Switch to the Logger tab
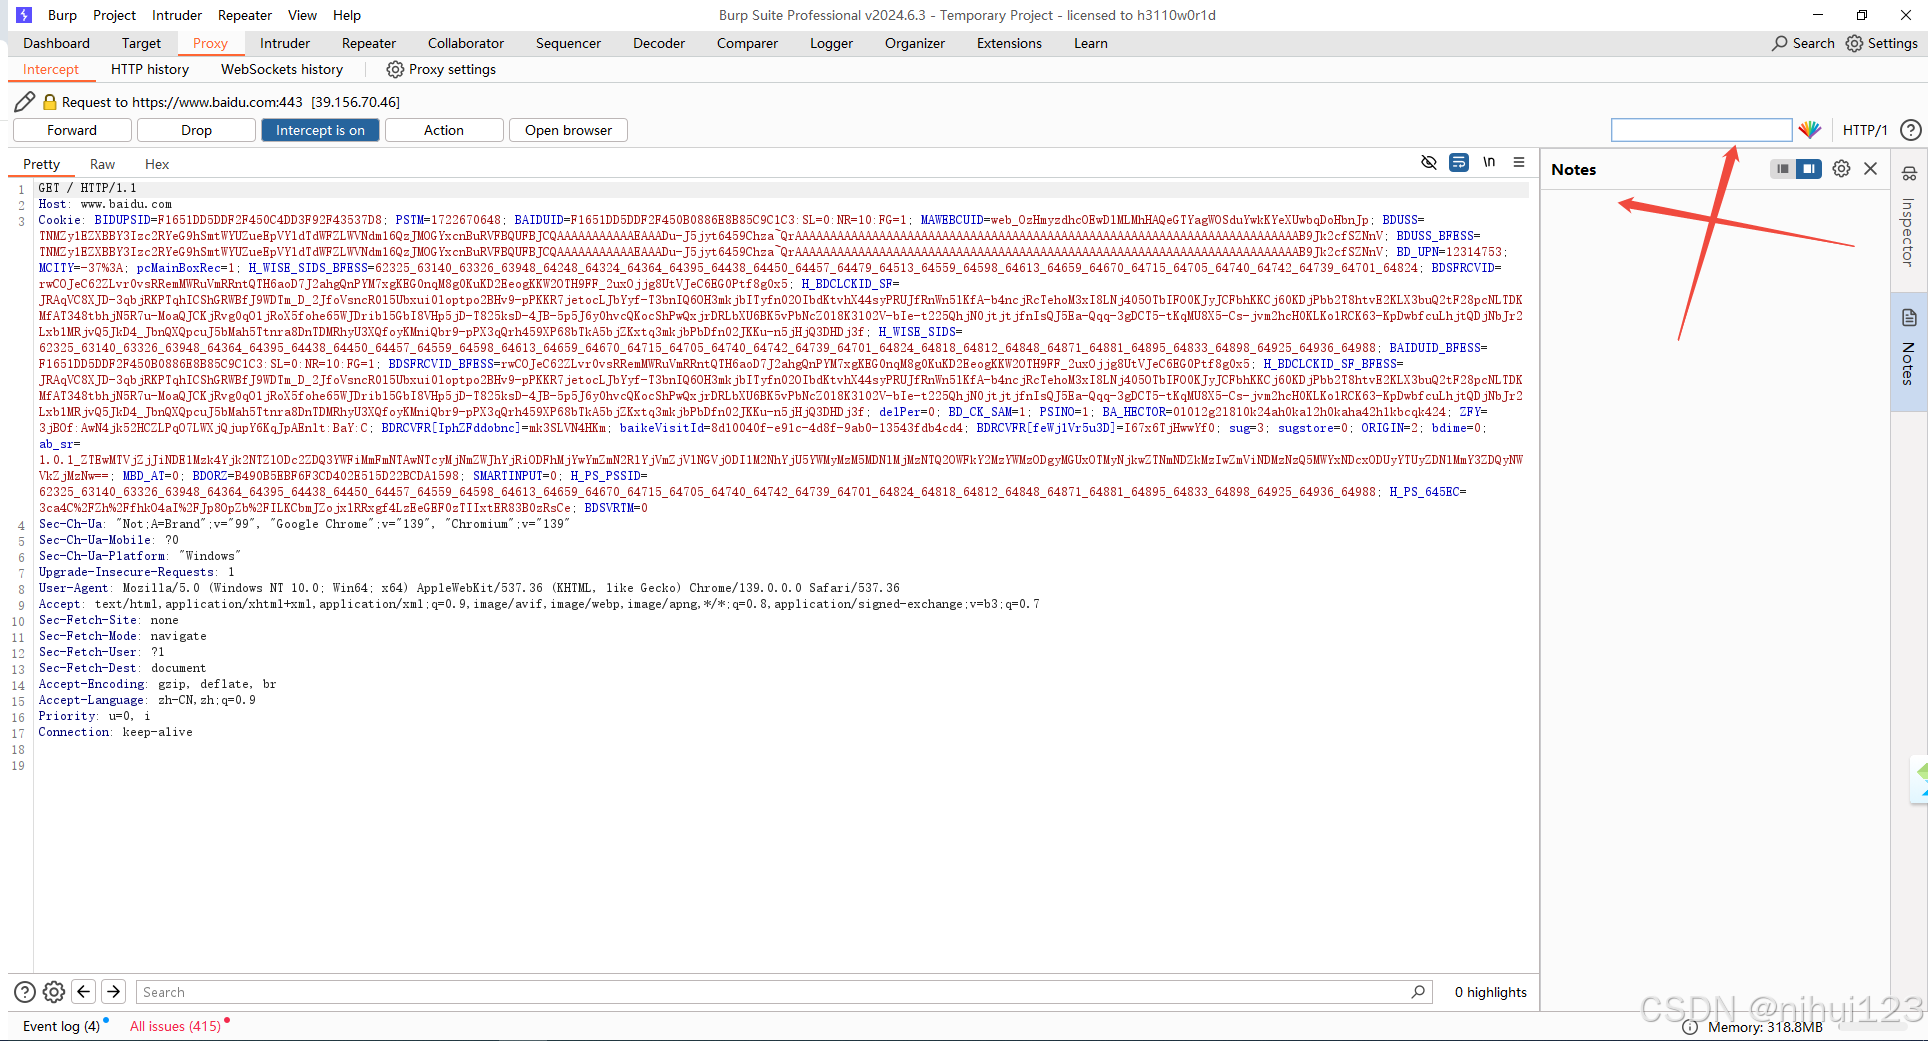The width and height of the screenshot is (1928, 1041). click(831, 43)
